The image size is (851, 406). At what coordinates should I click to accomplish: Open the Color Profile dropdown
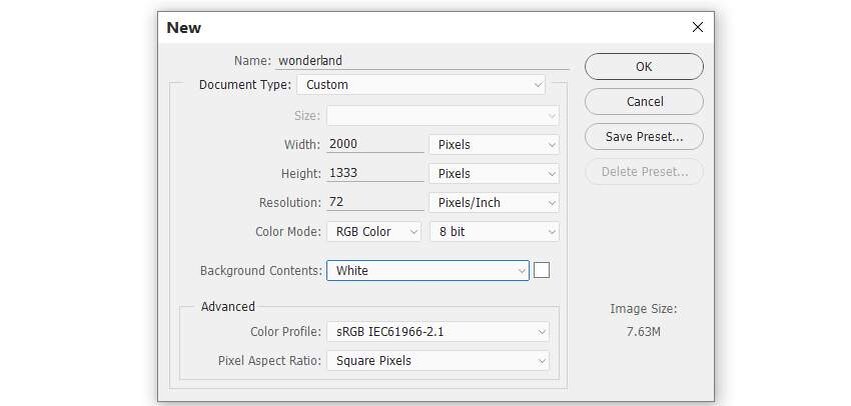(437, 331)
